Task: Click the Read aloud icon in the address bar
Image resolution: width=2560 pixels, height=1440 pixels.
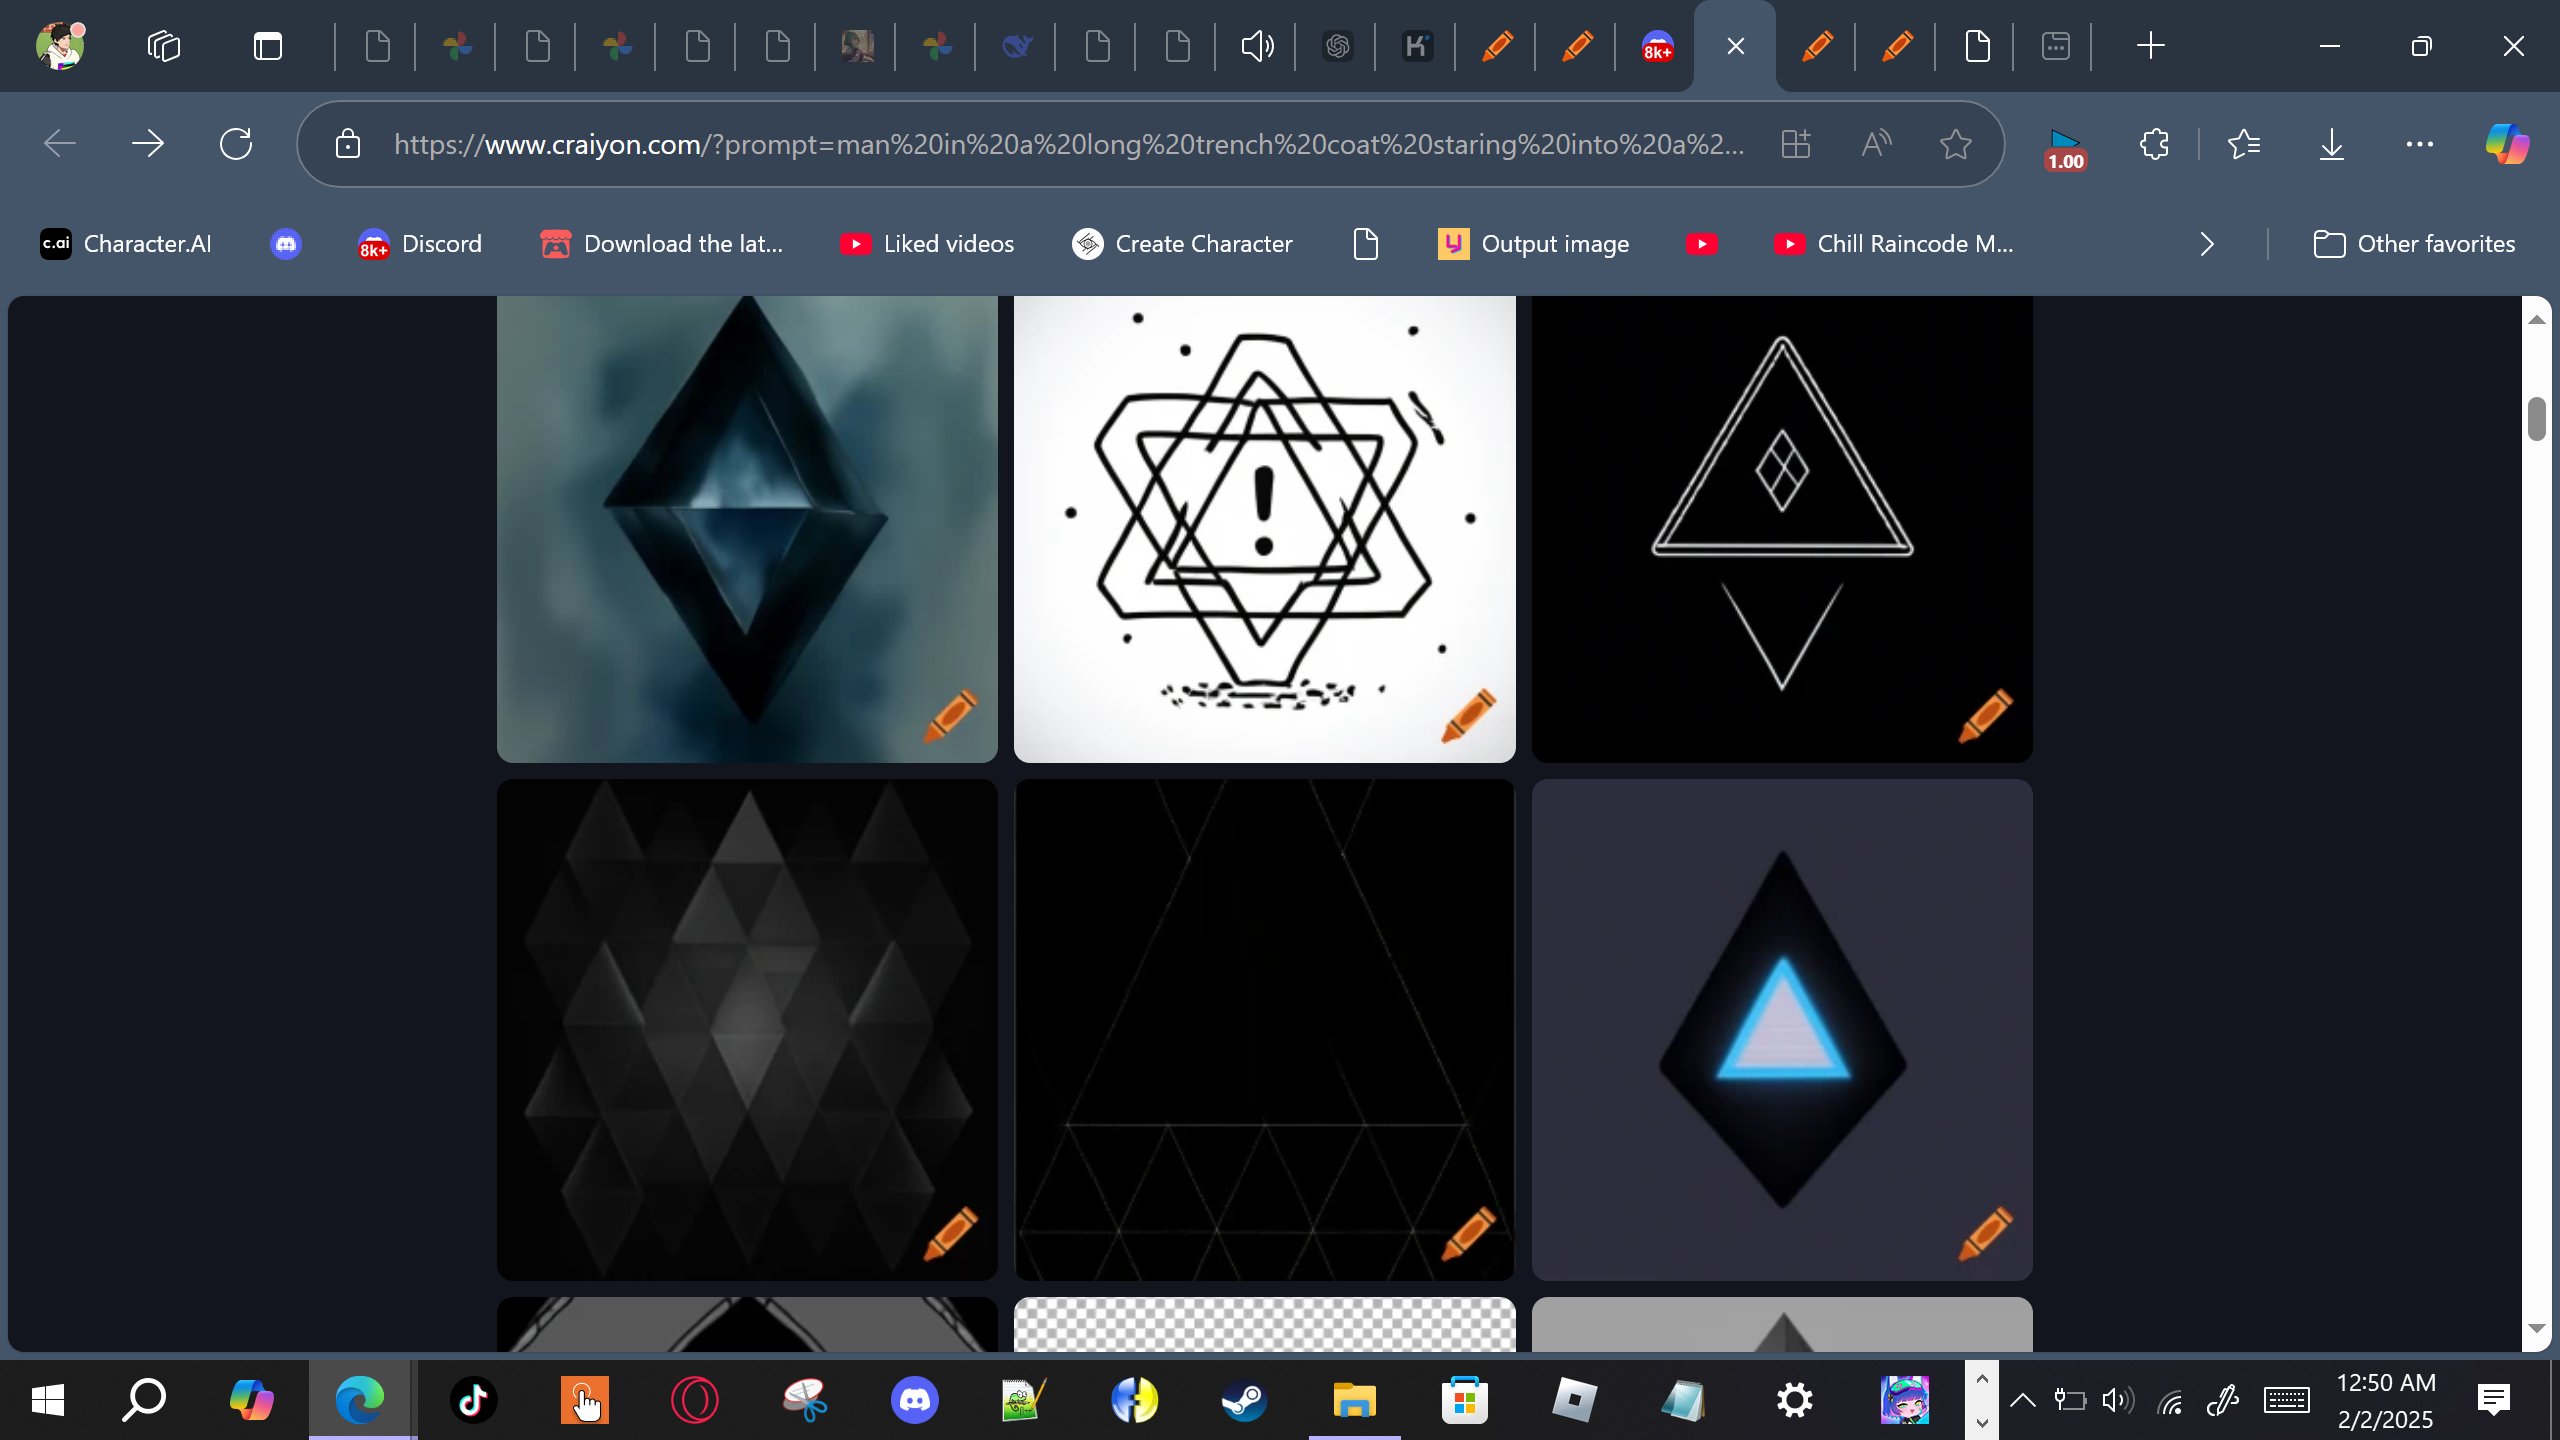Action: point(1876,144)
